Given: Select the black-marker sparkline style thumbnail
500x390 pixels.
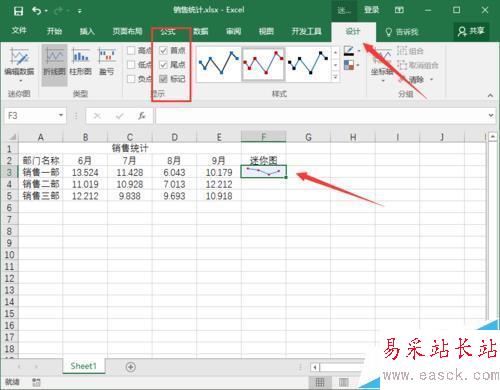Looking at the screenshot, I should point(308,64).
